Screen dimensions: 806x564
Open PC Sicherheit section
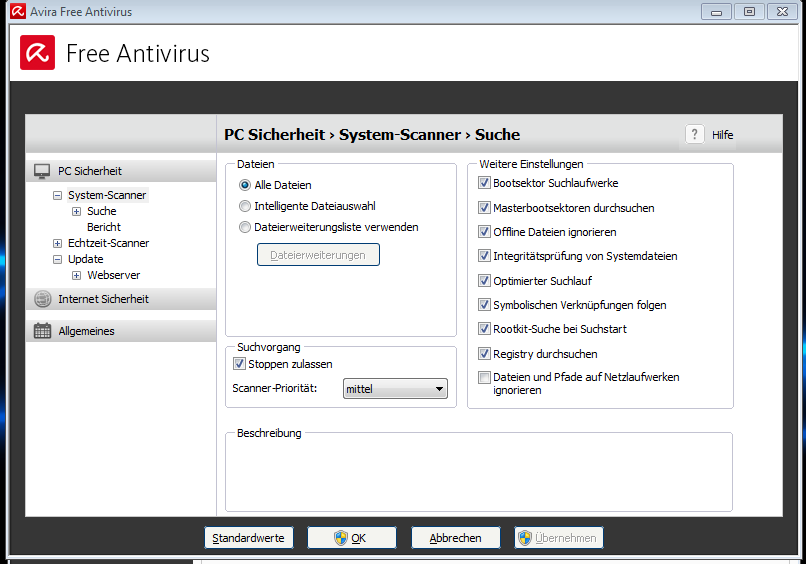click(x=121, y=171)
